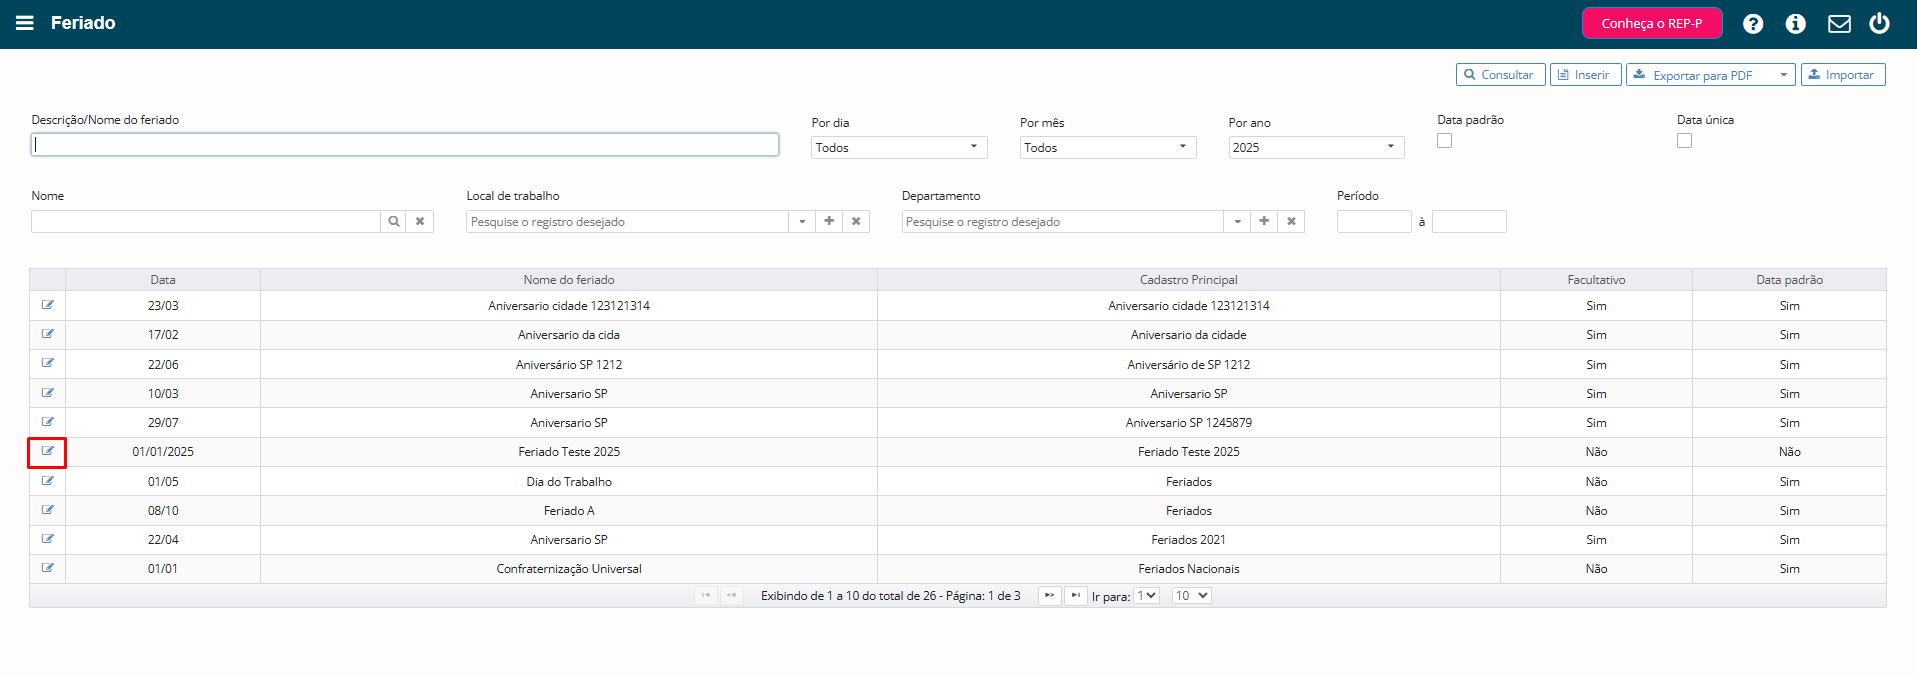Open the hamburger menu next to Feriado
Image resolution: width=1917 pixels, height=675 pixels.
(25, 23)
